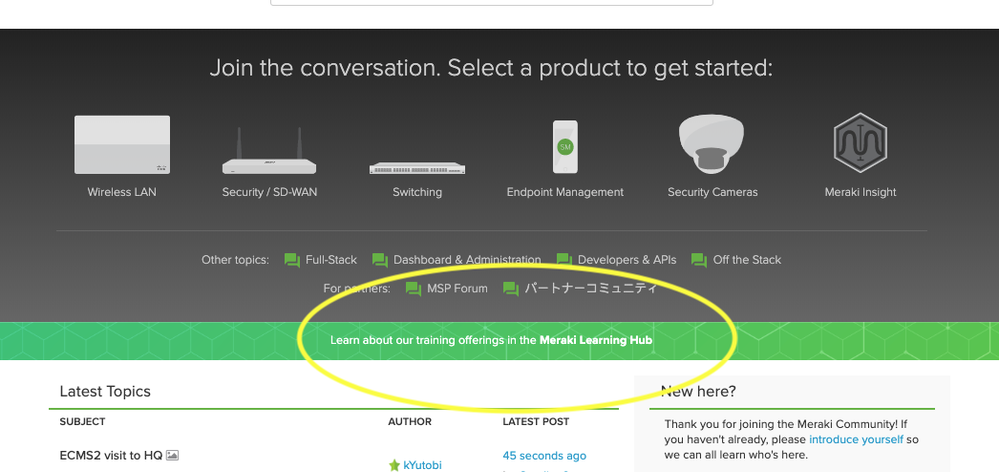Click the Developers & APIs chat icon
Image resolution: width=999 pixels, height=472 pixels.
point(564,260)
